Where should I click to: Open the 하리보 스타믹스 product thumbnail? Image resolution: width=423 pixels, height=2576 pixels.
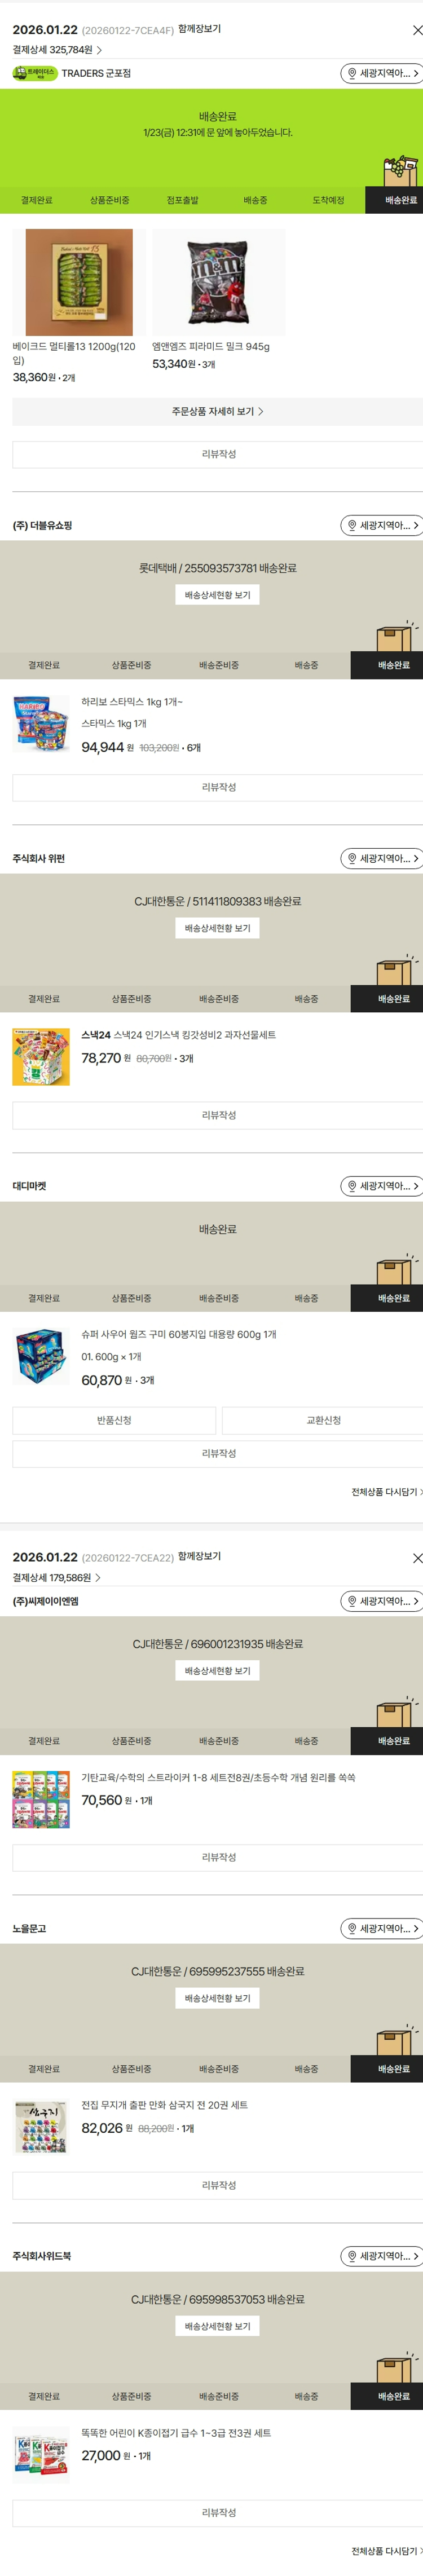point(41,724)
